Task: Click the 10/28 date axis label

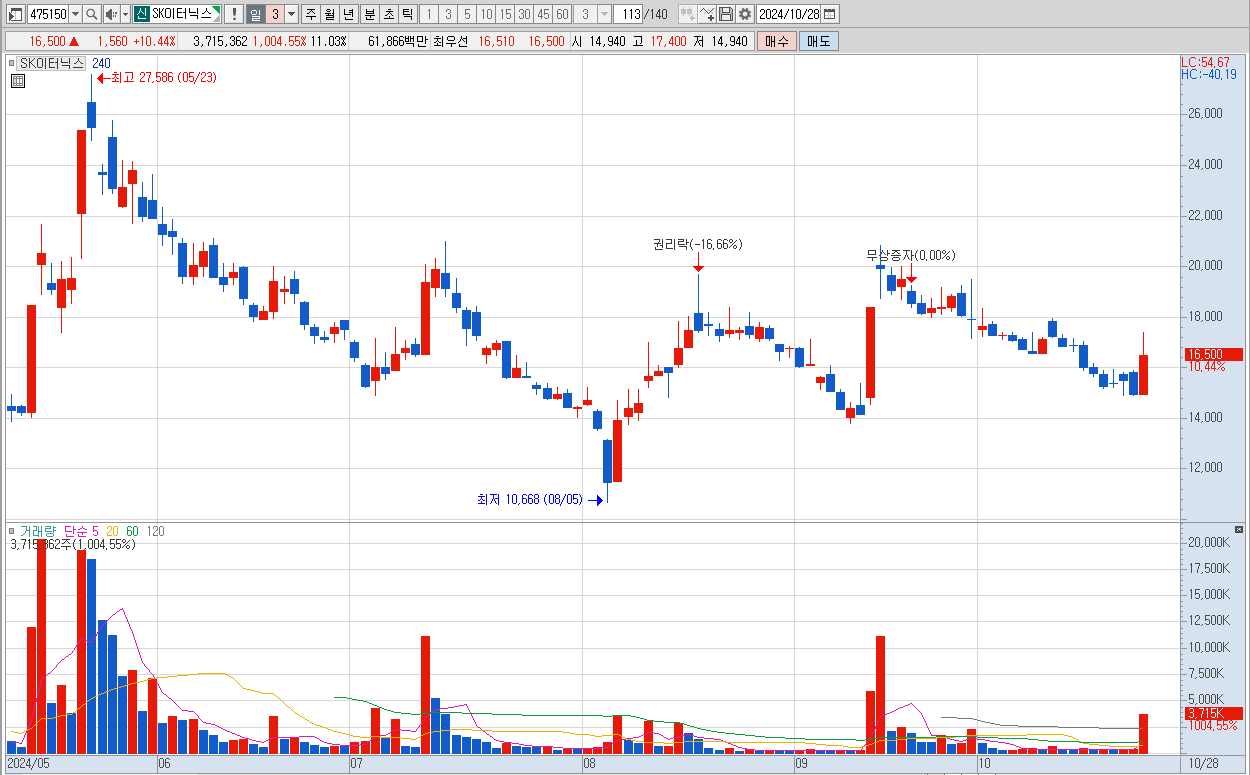Action: point(1204,763)
